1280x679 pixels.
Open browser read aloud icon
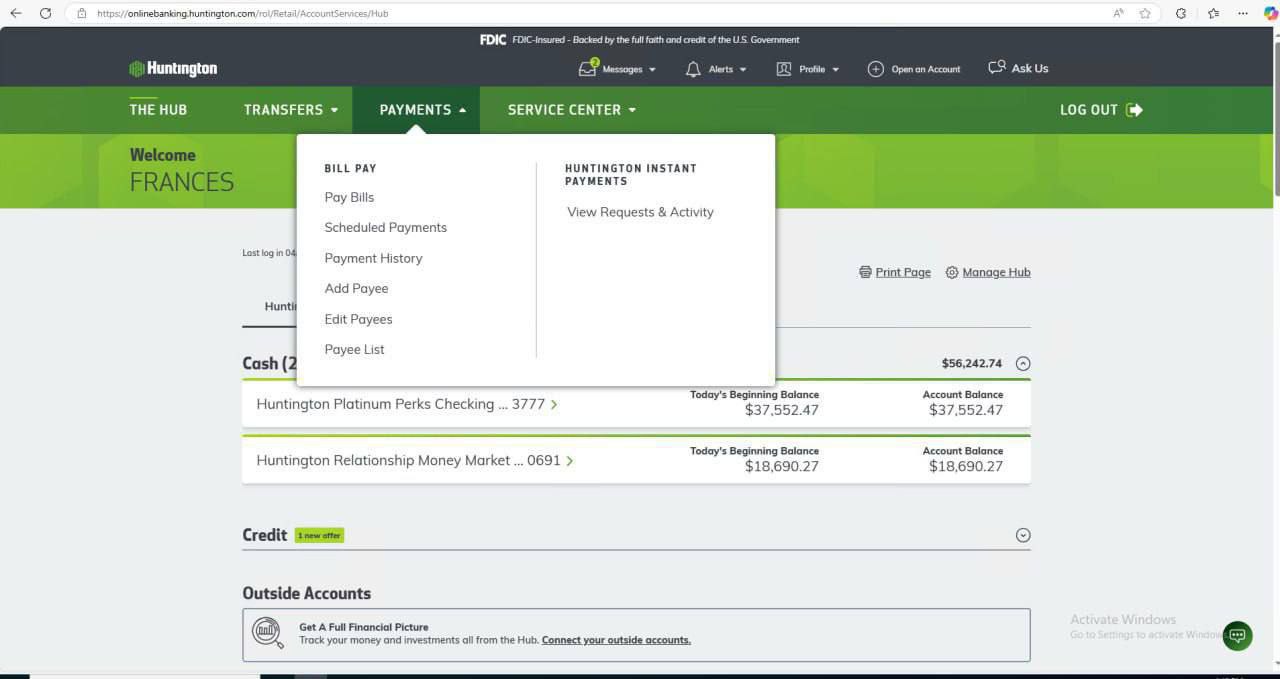tap(1118, 13)
